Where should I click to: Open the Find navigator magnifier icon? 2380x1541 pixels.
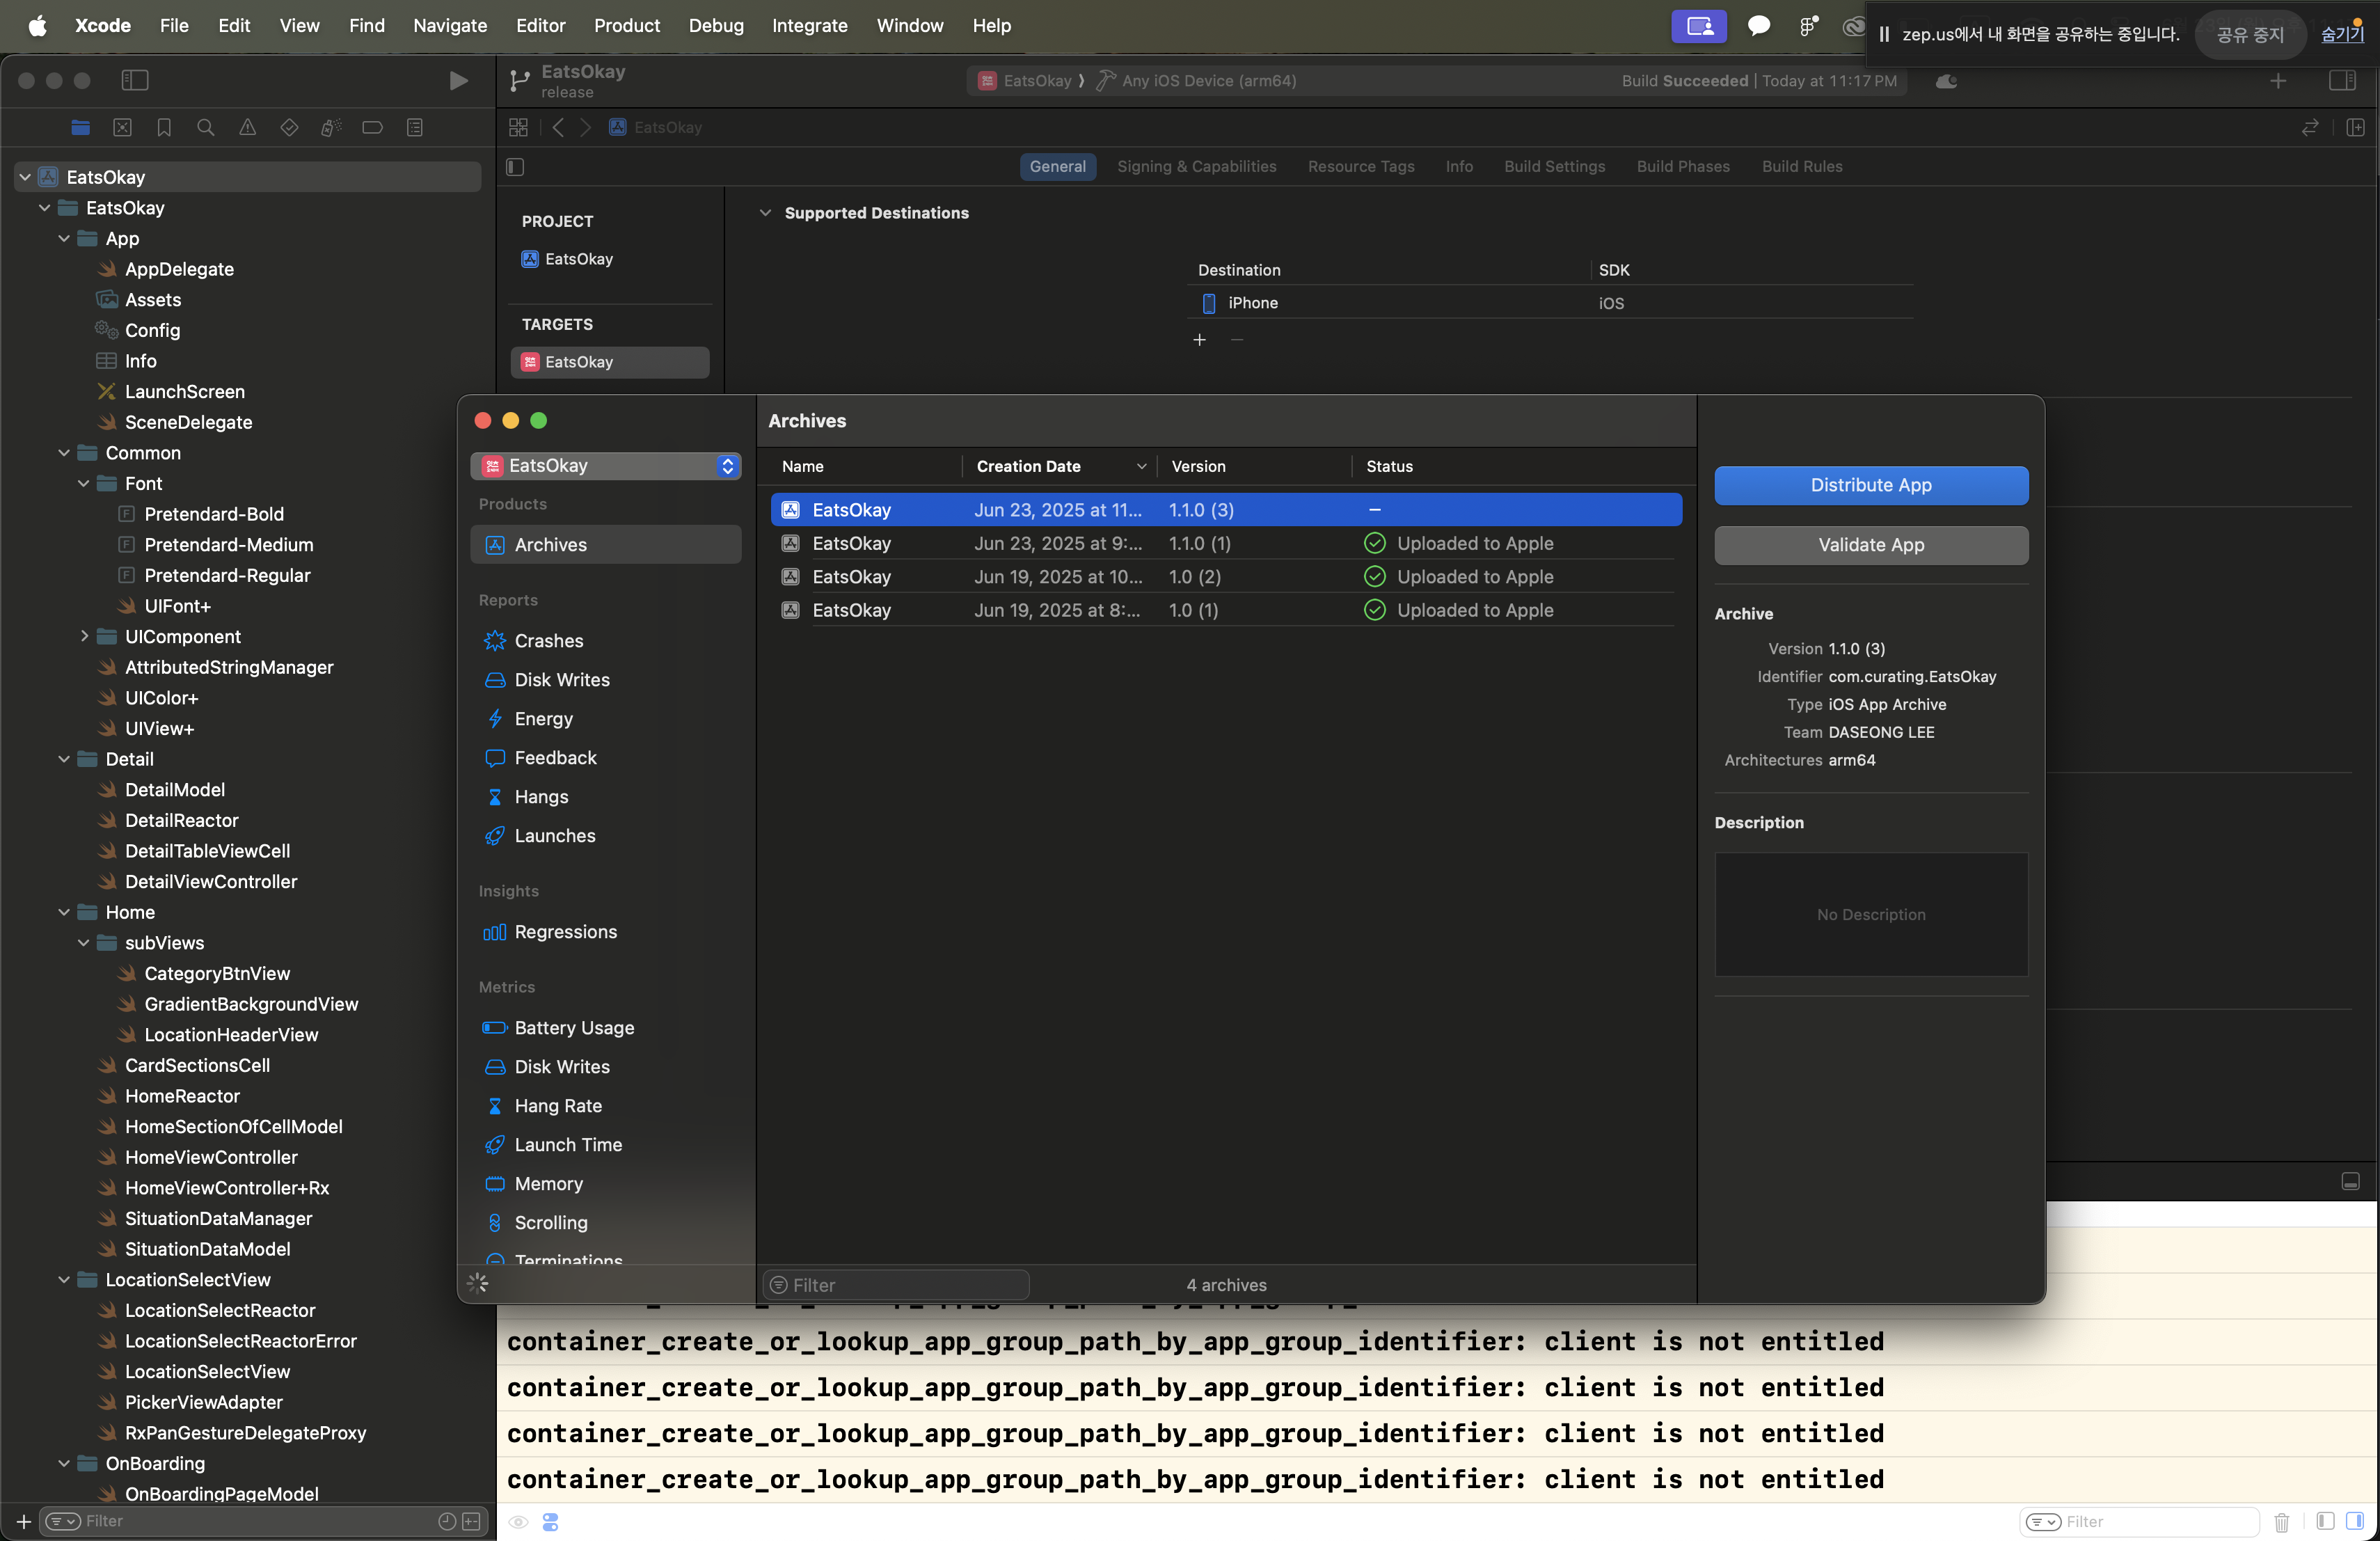tap(206, 128)
